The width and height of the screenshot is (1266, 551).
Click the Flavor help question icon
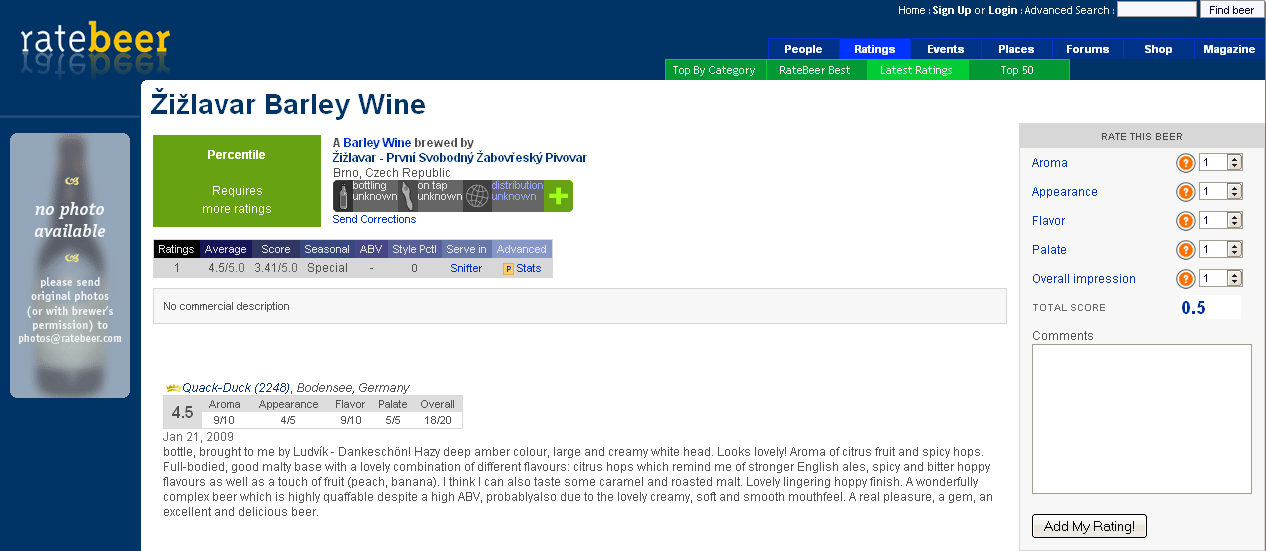pyautogui.click(x=1185, y=221)
